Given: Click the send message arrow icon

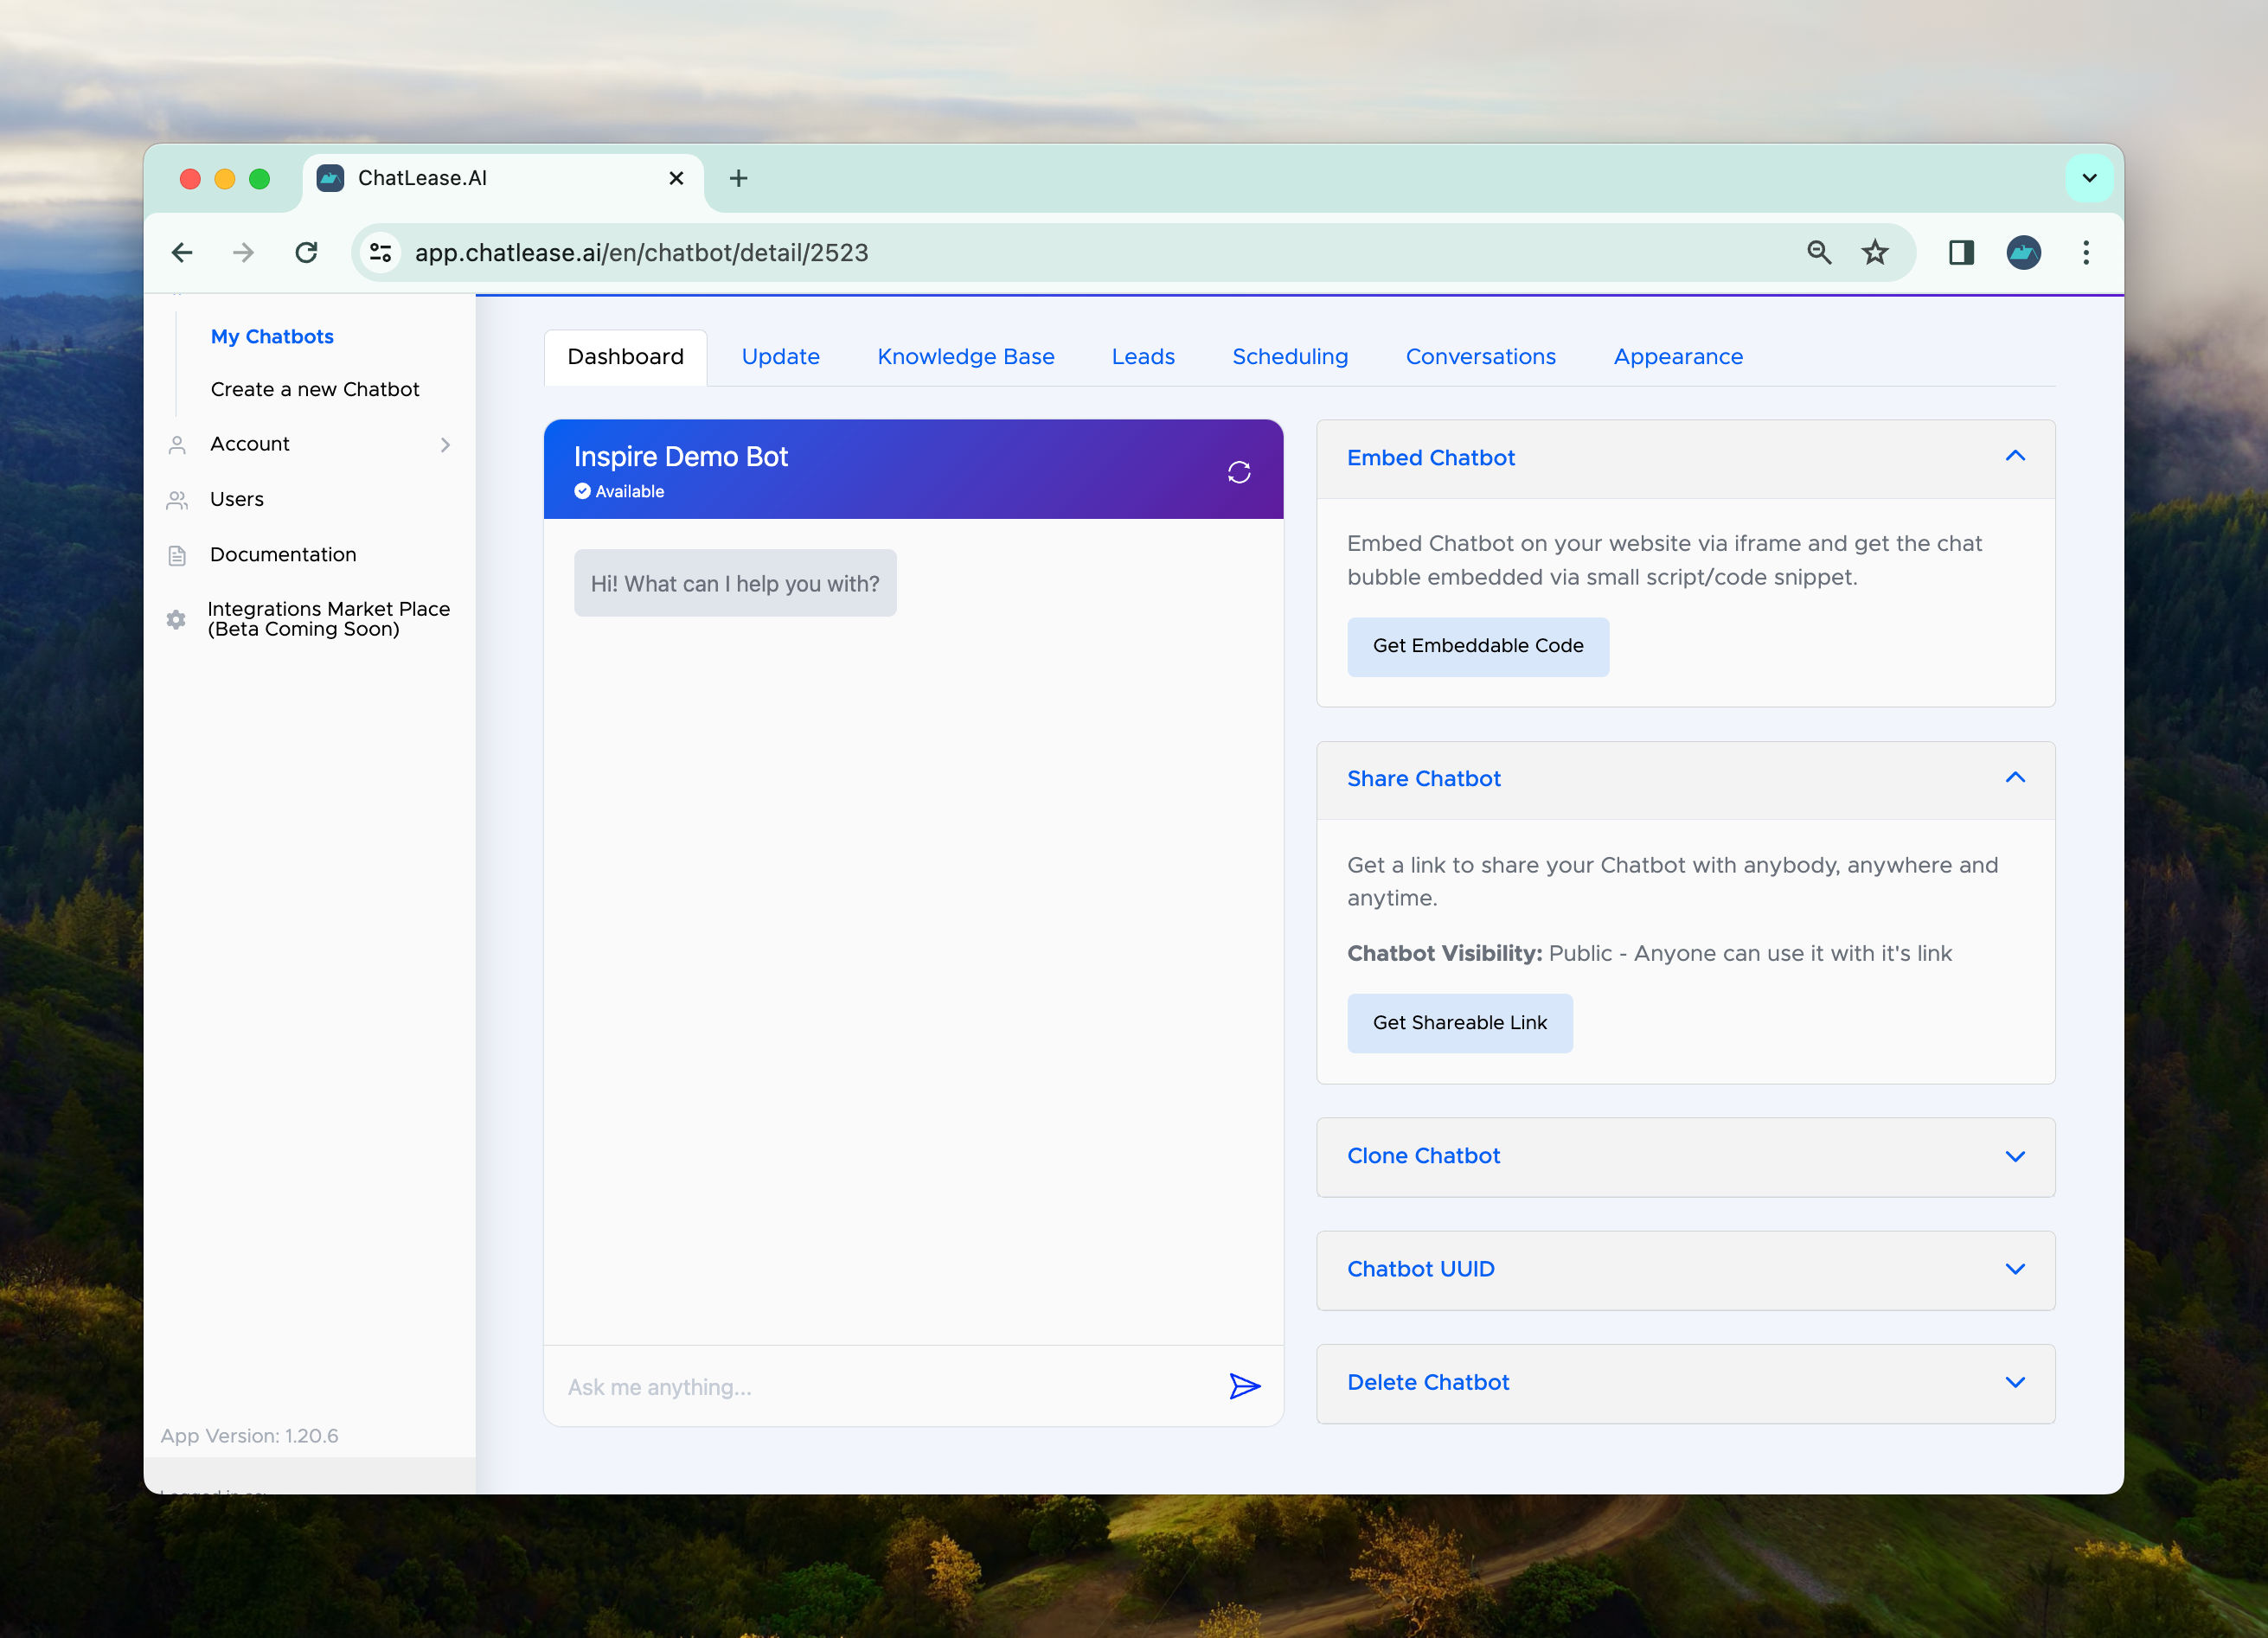Looking at the screenshot, I should coord(1244,1386).
